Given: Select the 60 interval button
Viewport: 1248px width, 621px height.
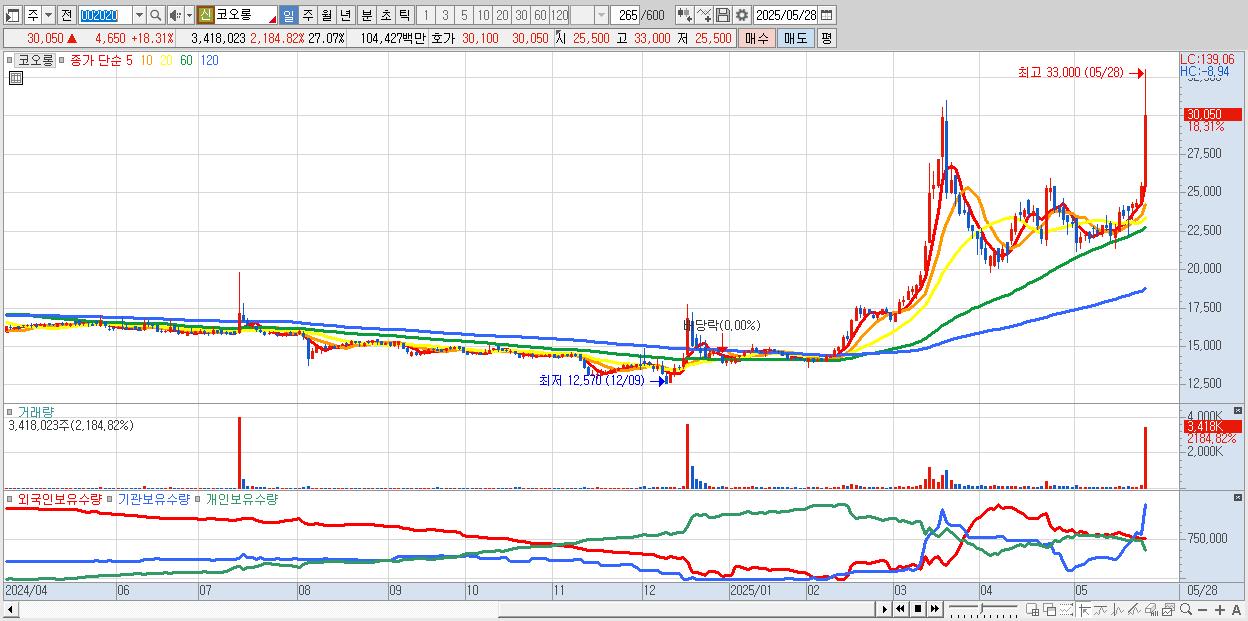Looking at the screenshot, I should pyautogui.click(x=540, y=15).
